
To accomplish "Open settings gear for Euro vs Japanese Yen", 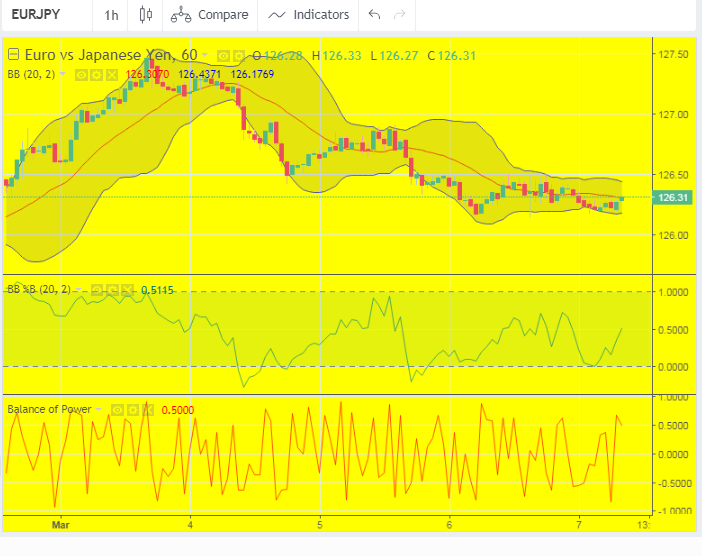I will tap(239, 55).
